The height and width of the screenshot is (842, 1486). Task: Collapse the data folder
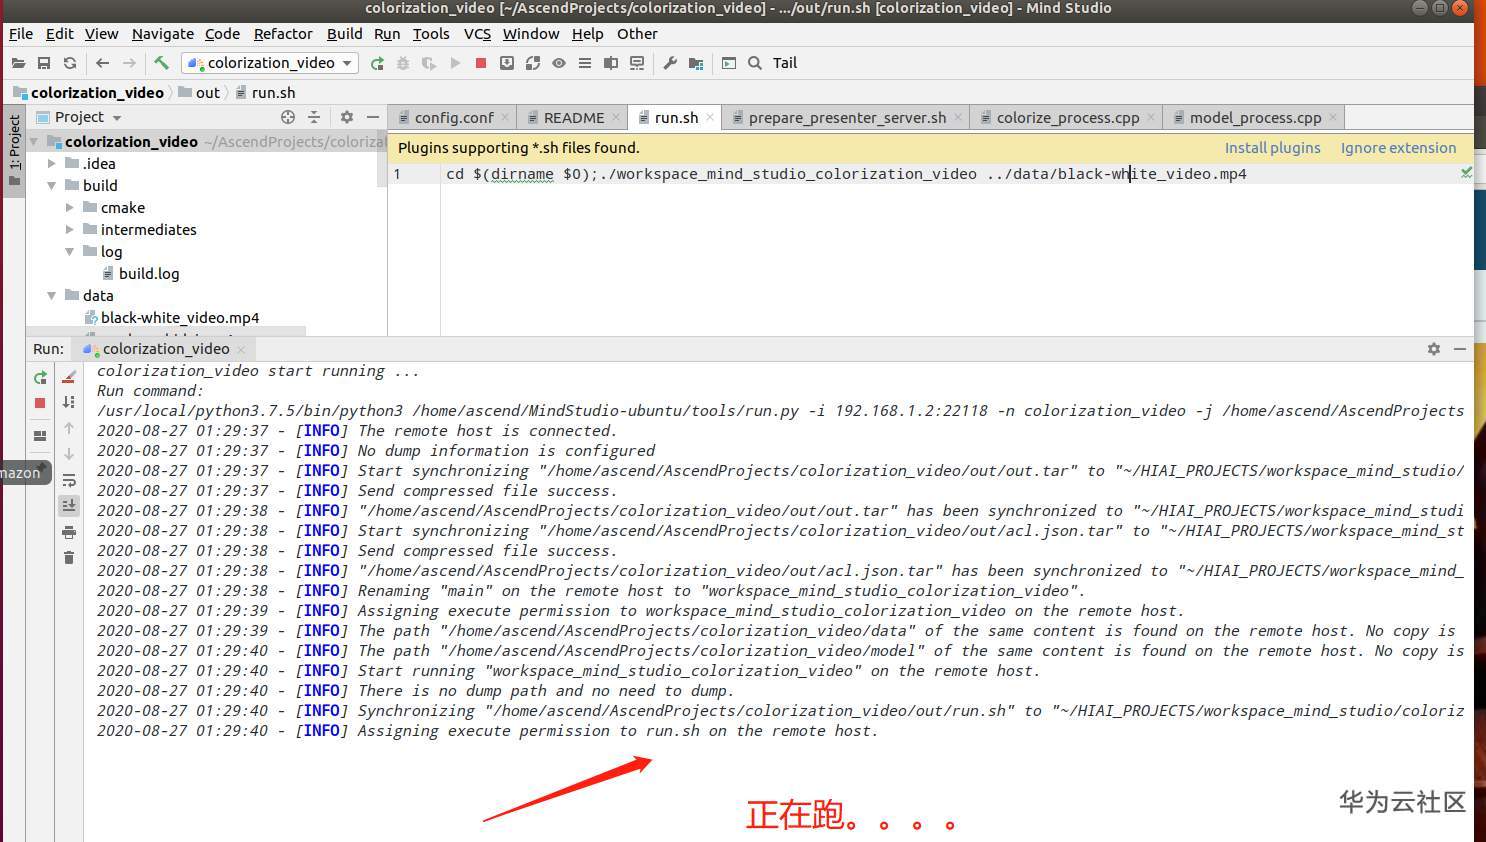(52, 296)
